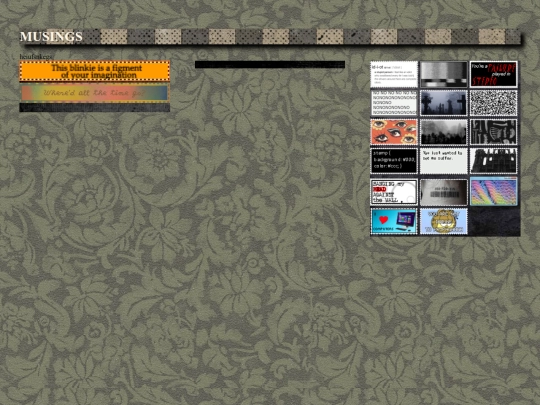The height and width of the screenshot is (405, 540).
Task: Click the yellow cartoon cat stamp
Action: pos(444,221)
